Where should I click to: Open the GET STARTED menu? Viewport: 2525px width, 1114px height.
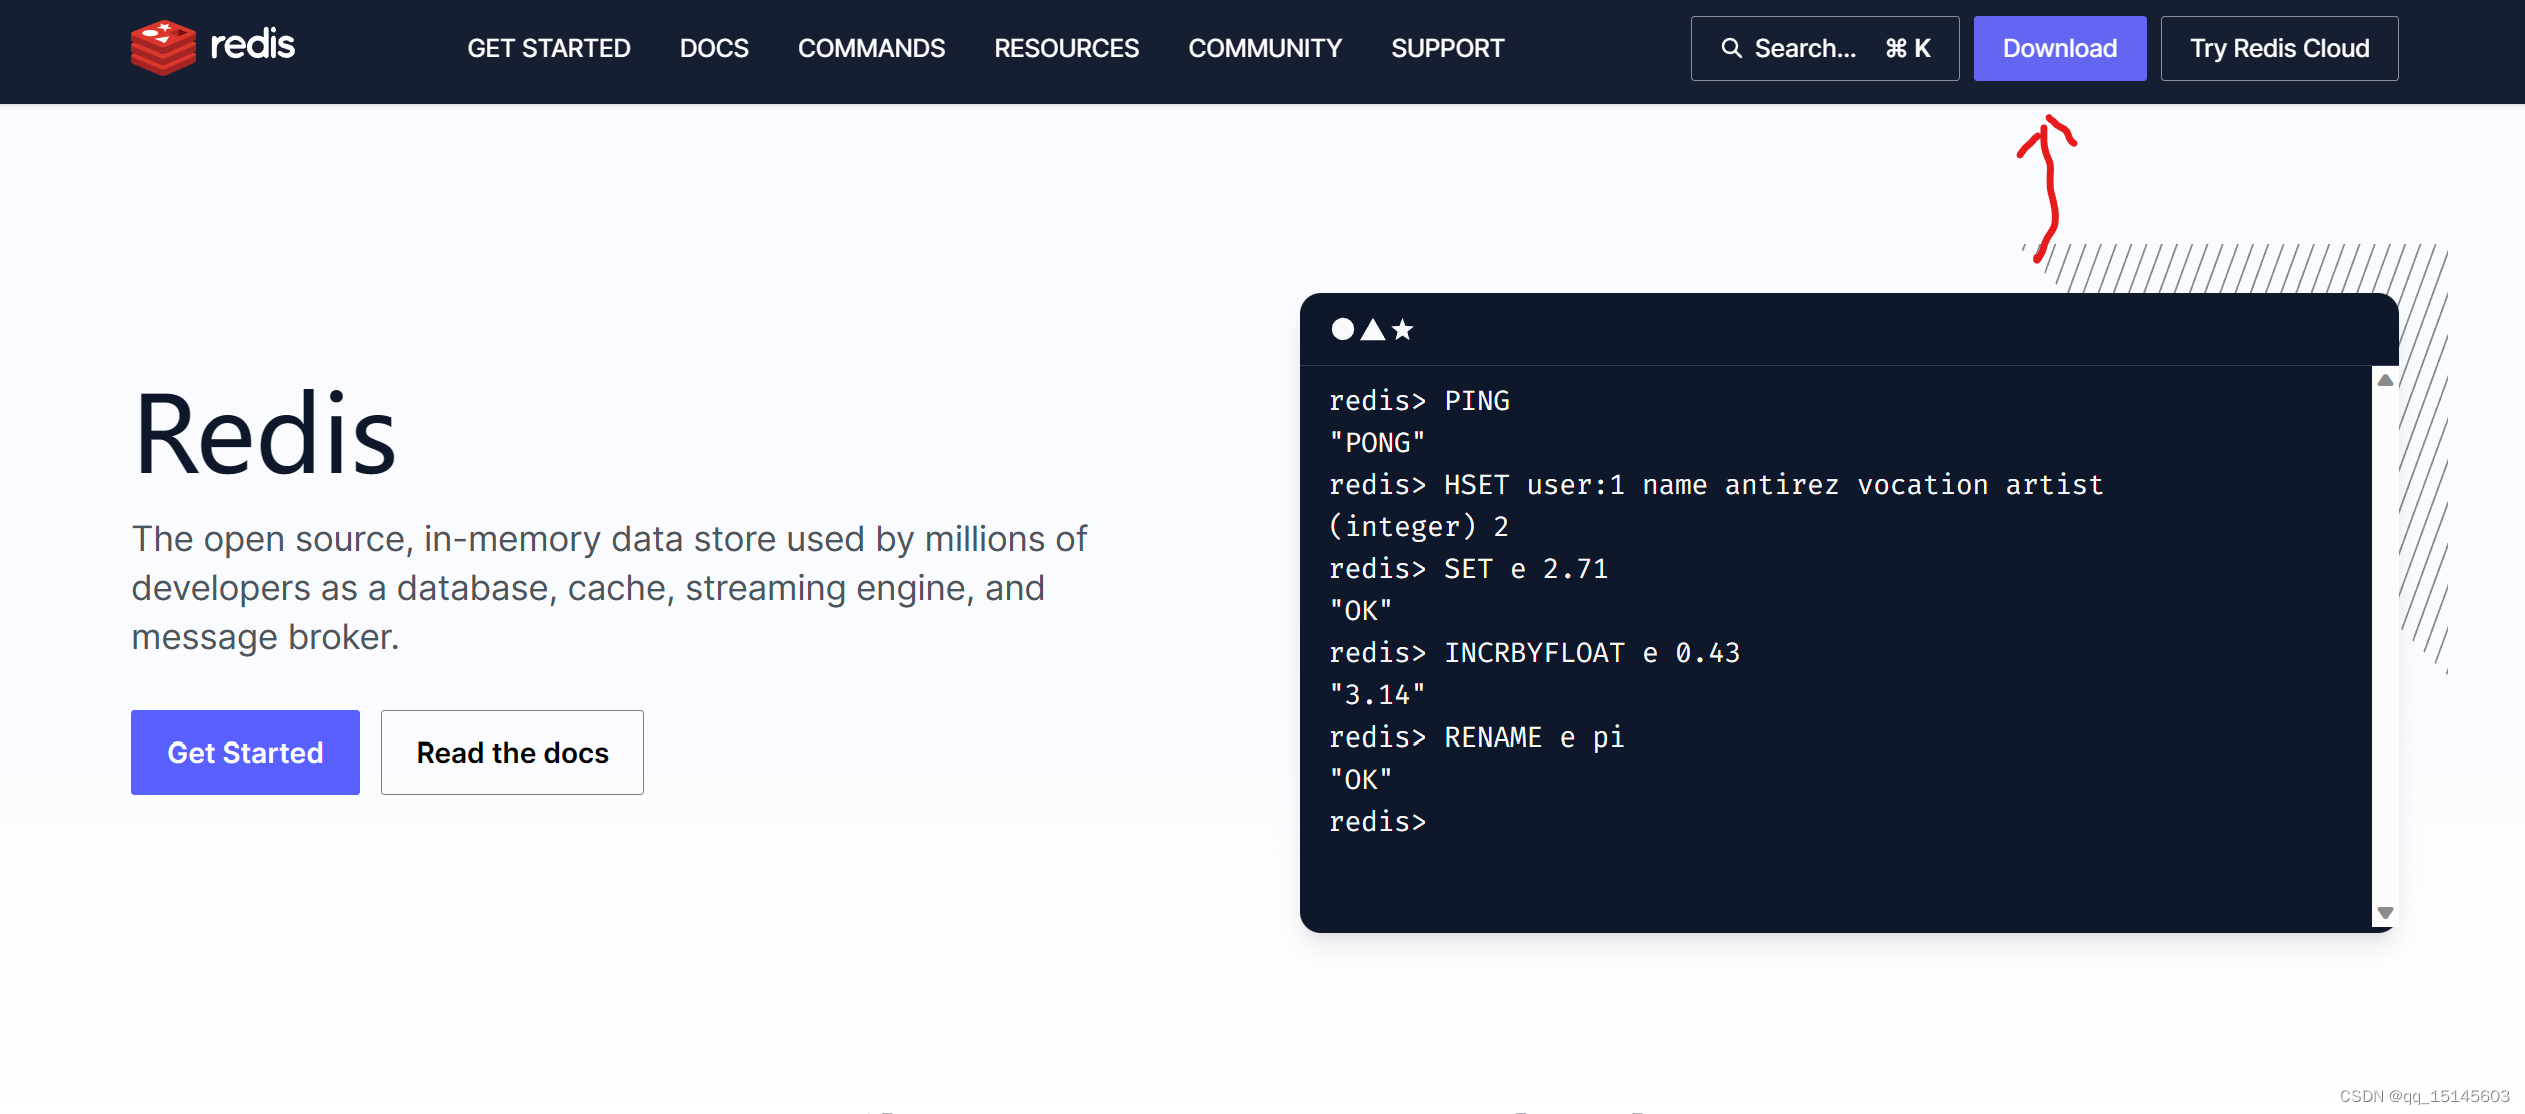point(548,48)
